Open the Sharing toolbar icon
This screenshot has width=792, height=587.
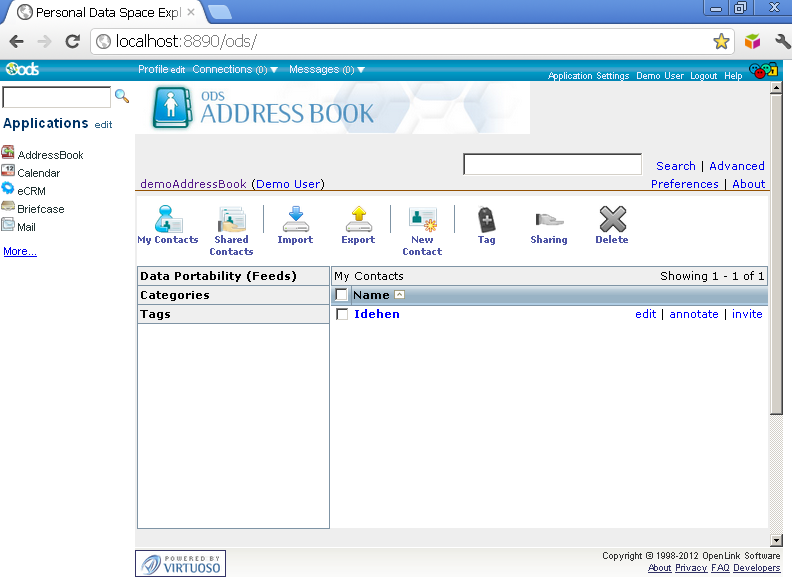click(548, 220)
